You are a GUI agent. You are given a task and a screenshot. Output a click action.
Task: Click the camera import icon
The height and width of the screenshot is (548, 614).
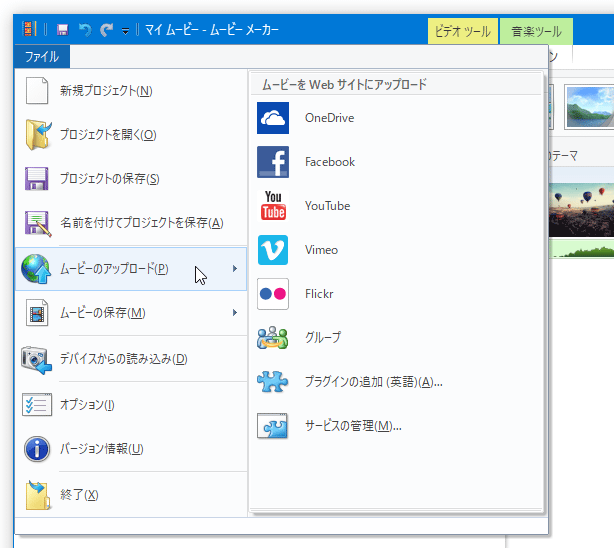click(36, 360)
